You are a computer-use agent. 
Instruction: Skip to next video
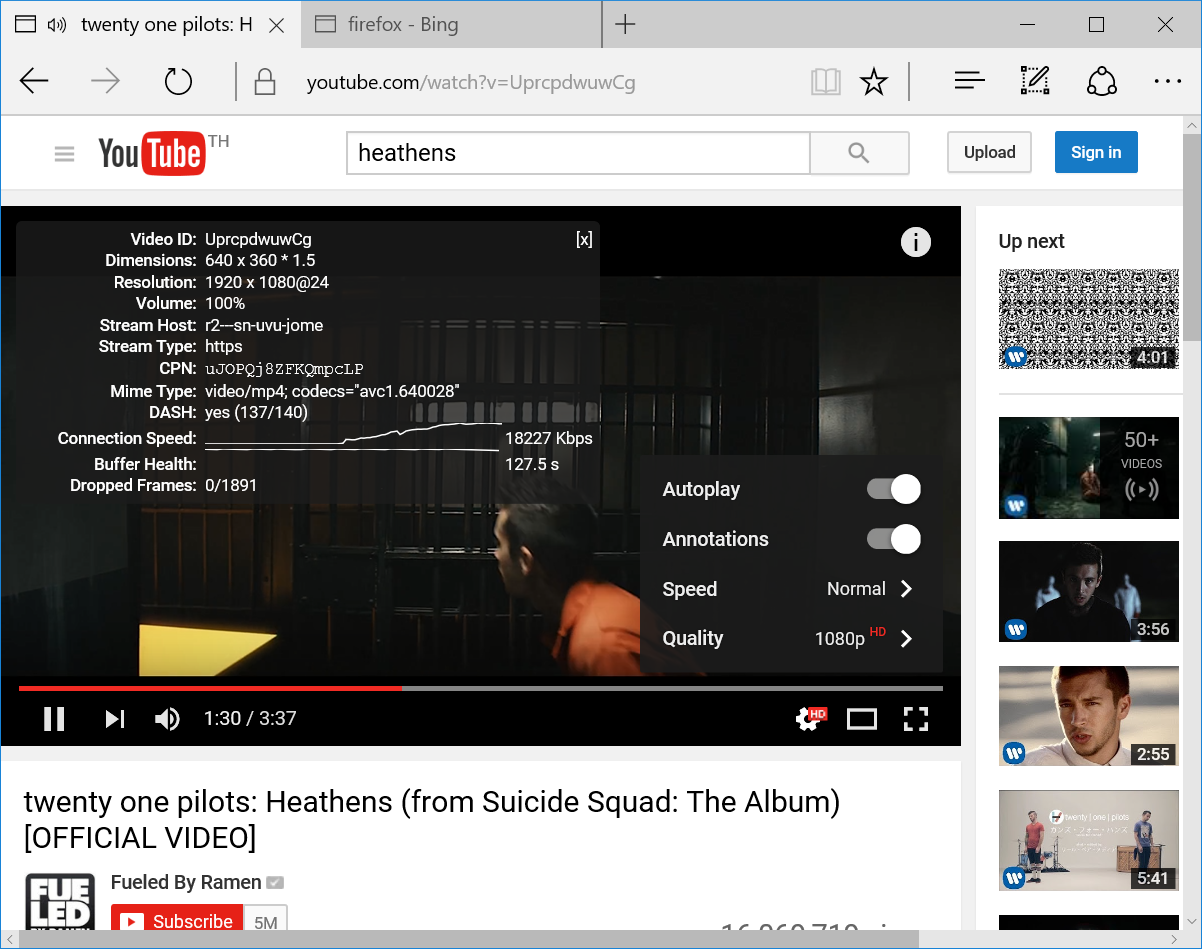point(115,719)
